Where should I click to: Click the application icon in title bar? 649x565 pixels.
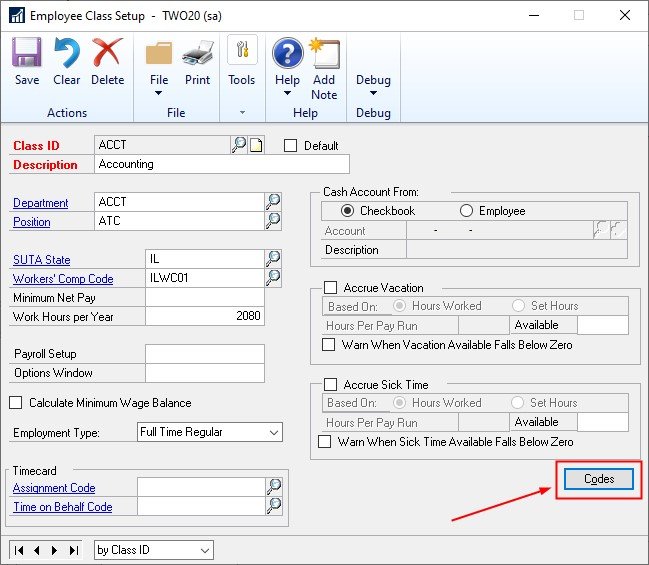[17, 16]
